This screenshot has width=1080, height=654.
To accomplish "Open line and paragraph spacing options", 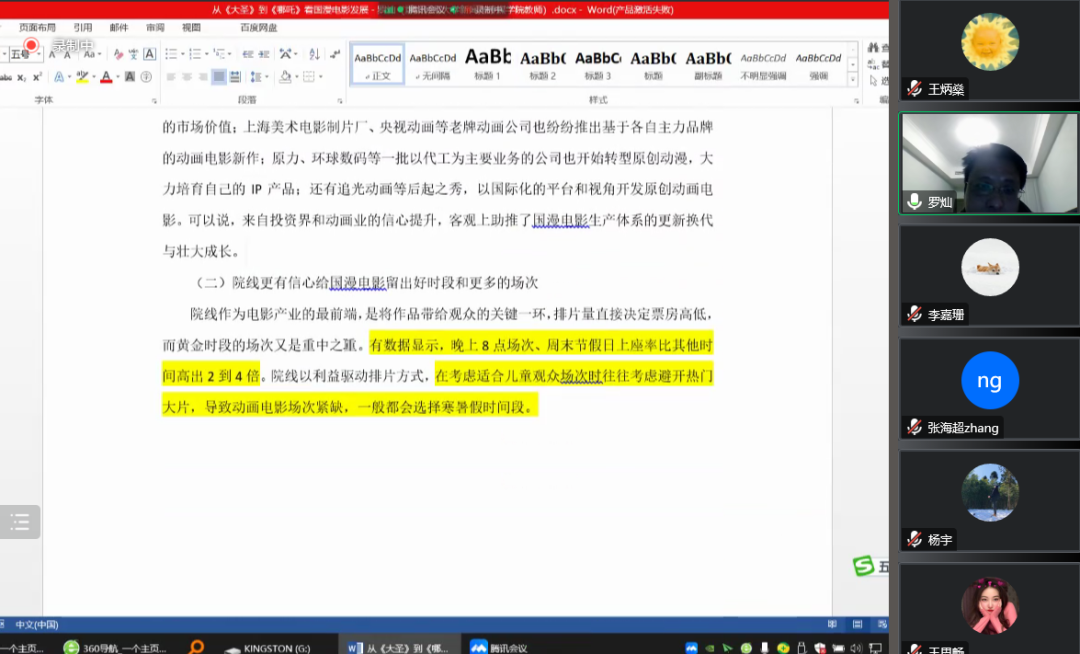I will (256, 77).
